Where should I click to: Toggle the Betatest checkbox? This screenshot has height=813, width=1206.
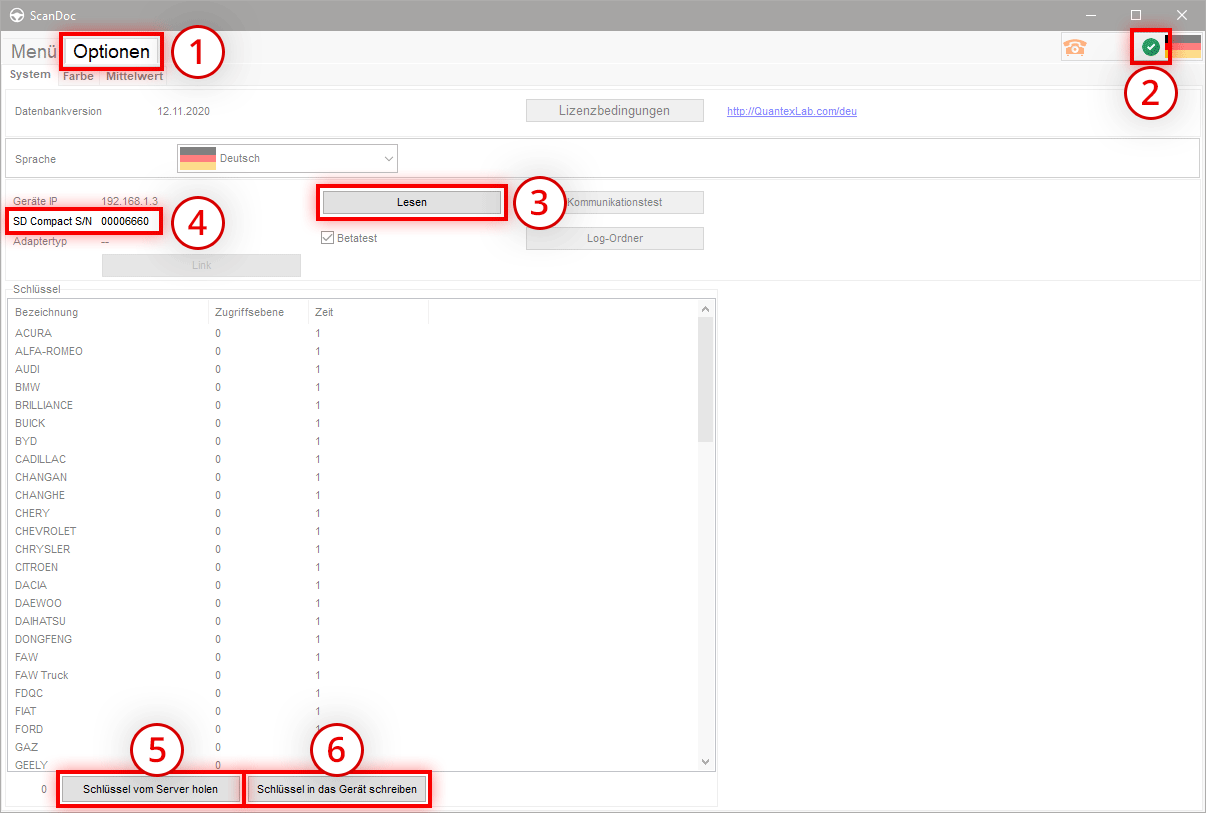[327, 238]
